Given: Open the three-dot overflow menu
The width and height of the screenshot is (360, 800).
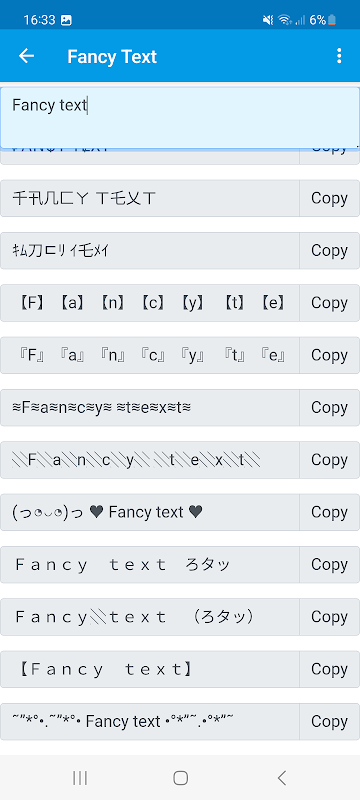Looking at the screenshot, I should [x=339, y=56].
